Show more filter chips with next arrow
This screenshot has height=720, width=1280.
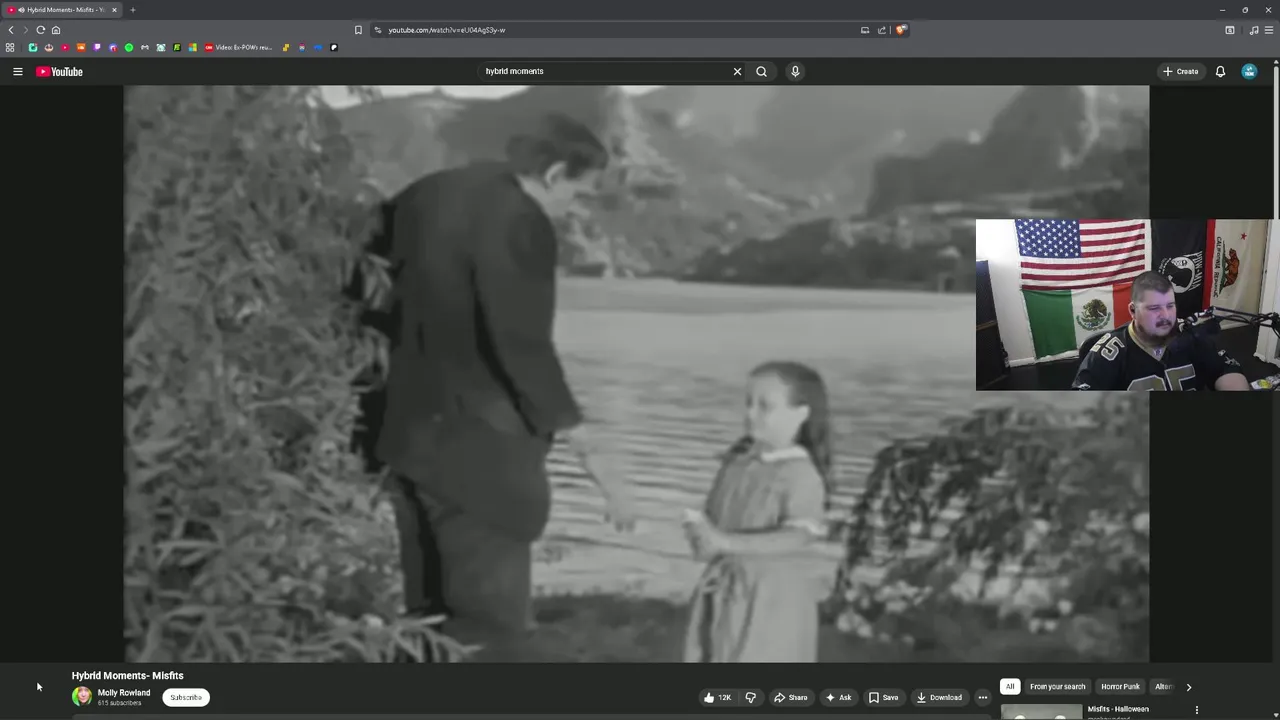1188,687
